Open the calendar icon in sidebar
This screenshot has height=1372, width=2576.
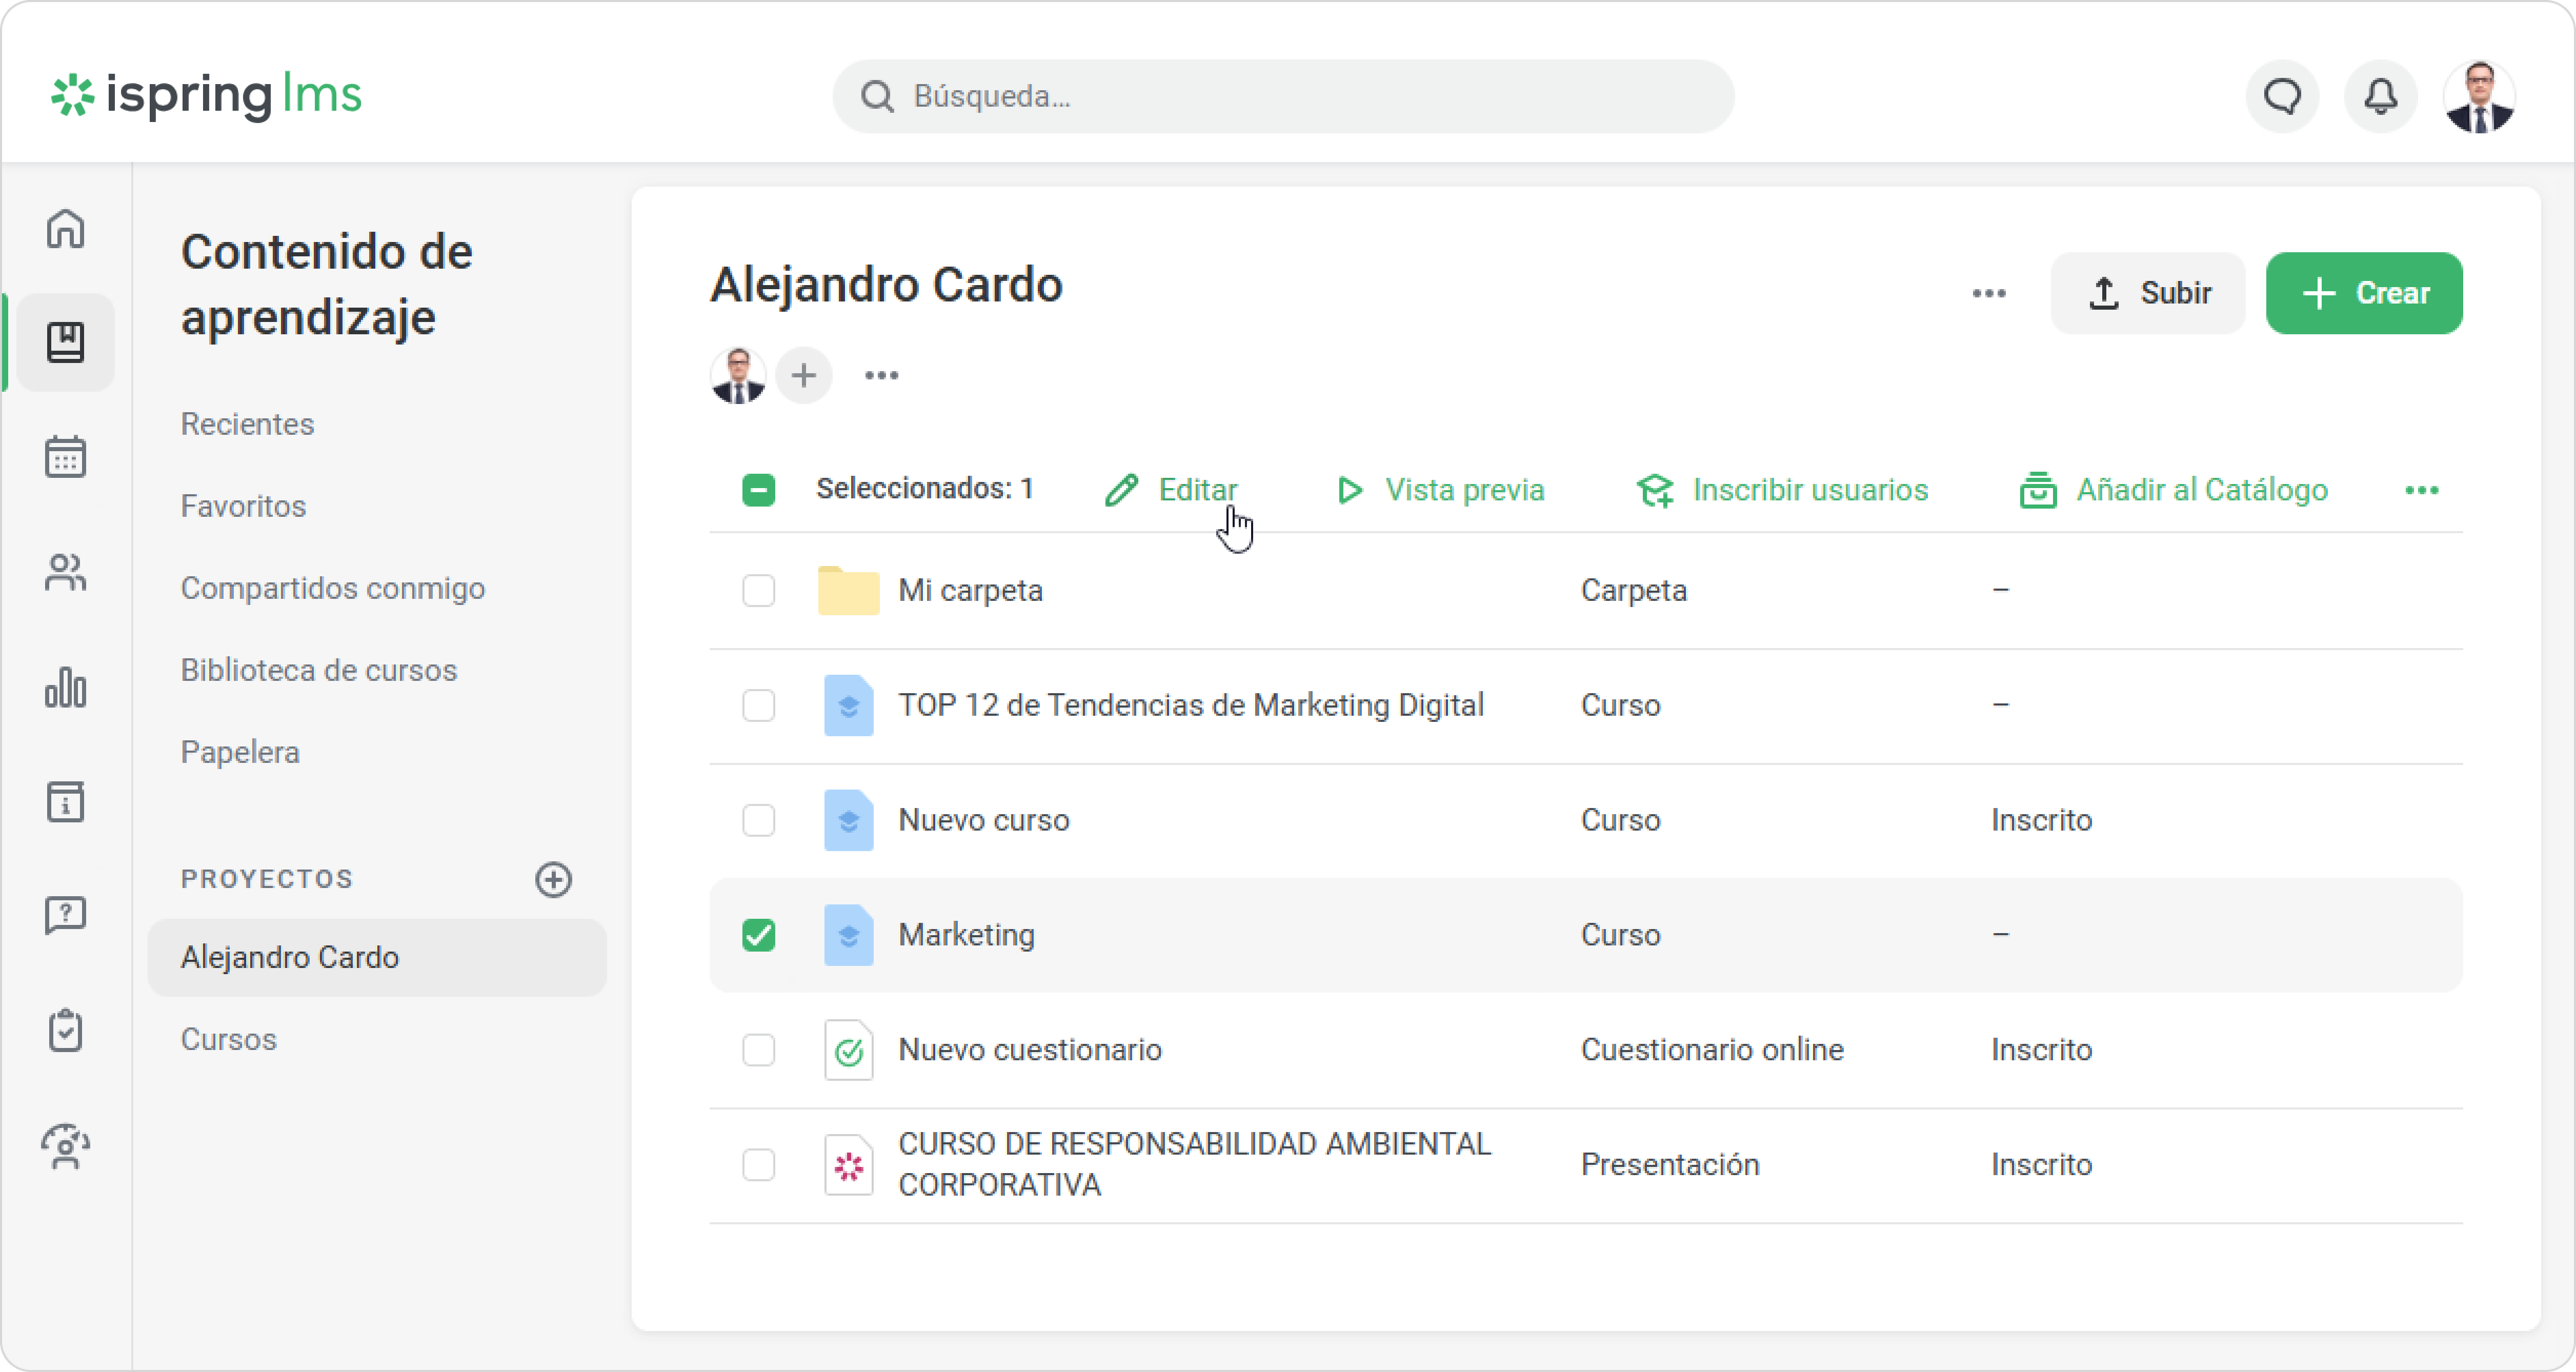click(65, 457)
